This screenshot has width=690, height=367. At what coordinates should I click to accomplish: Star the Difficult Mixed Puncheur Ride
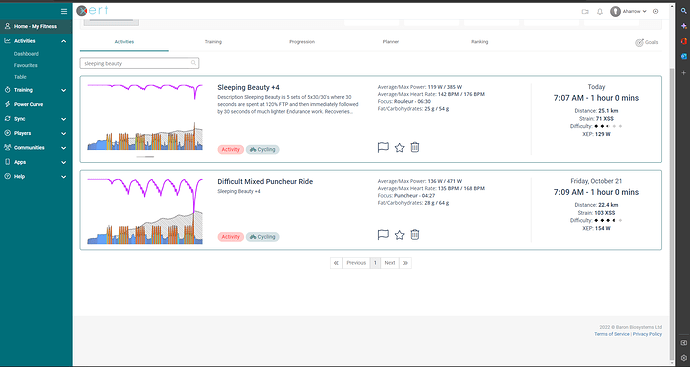pyautogui.click(x=399, y=235)
